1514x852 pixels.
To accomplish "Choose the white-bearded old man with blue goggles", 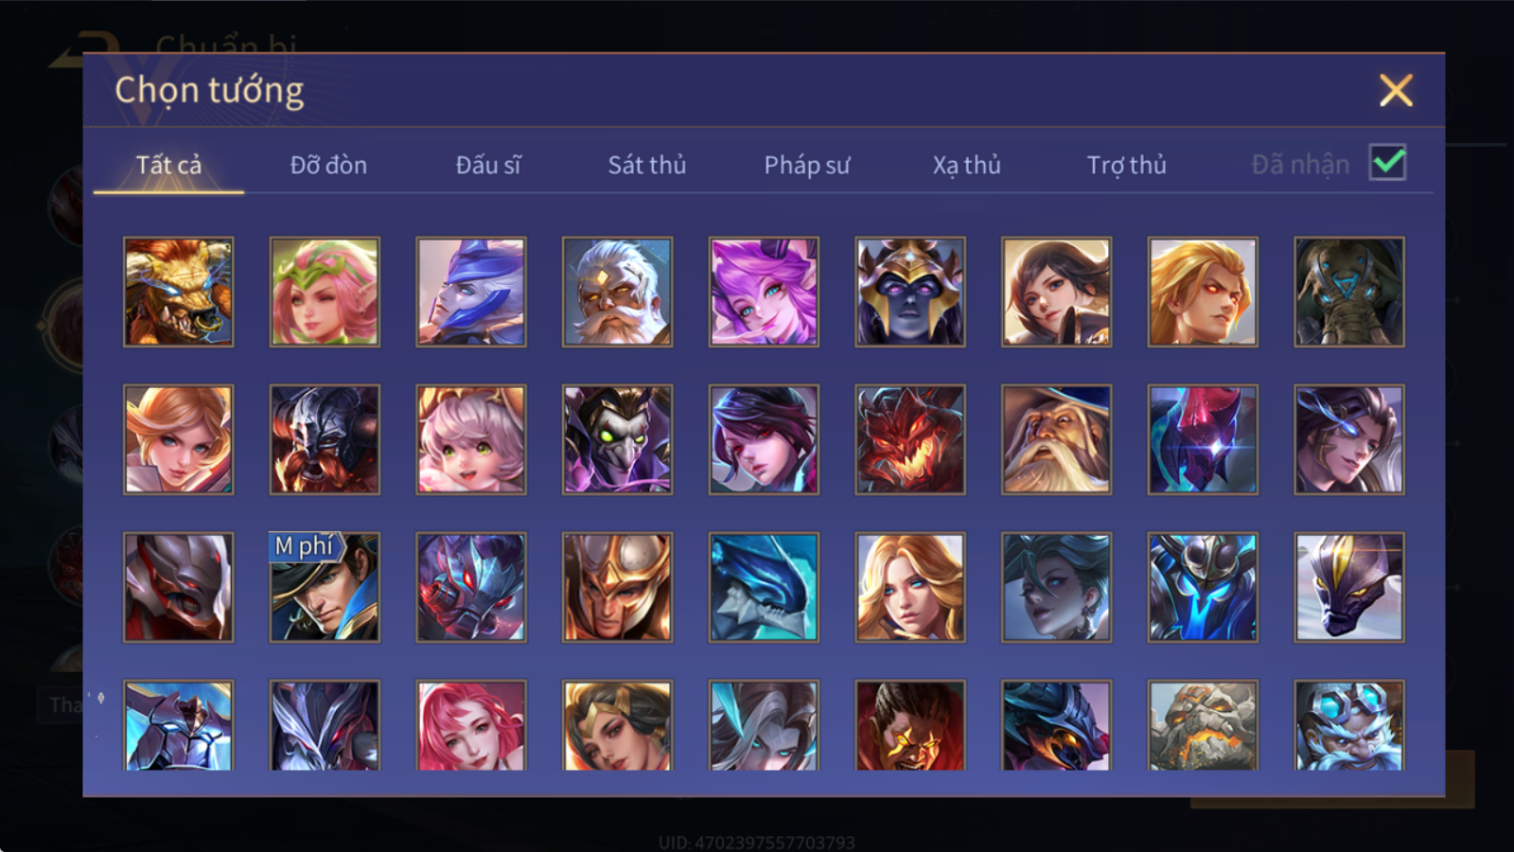I will click(1349, 726).
